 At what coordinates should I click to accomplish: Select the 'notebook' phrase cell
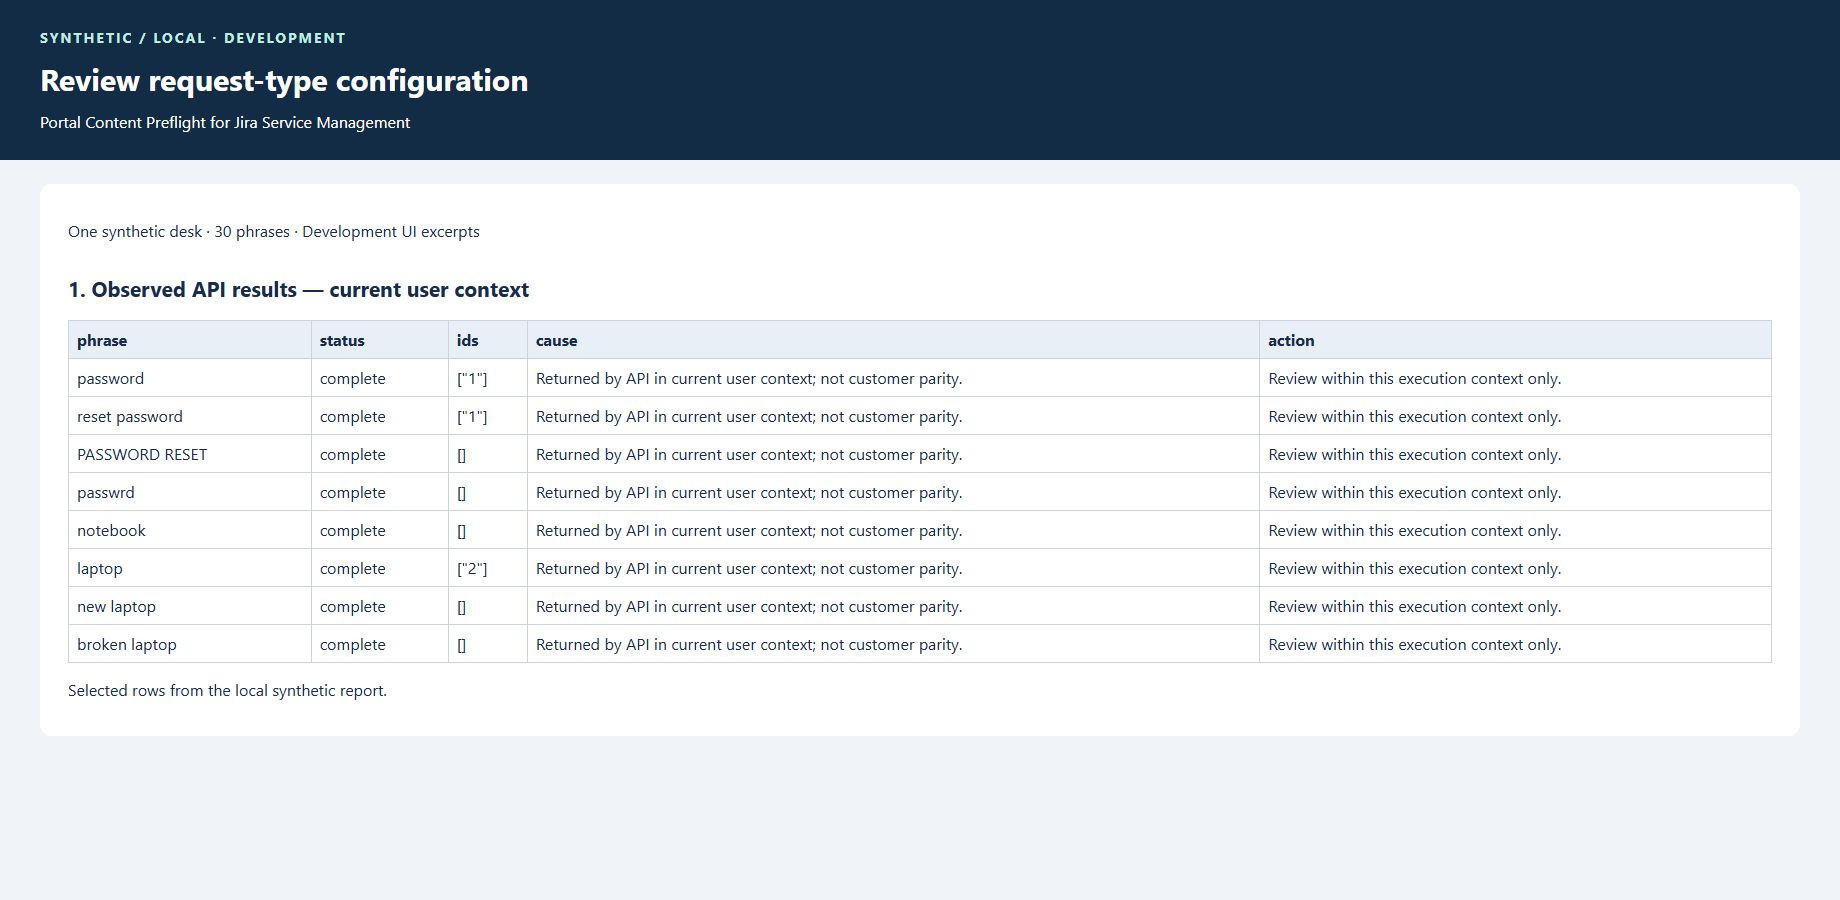pyautogui.click(x=190, y=530)
